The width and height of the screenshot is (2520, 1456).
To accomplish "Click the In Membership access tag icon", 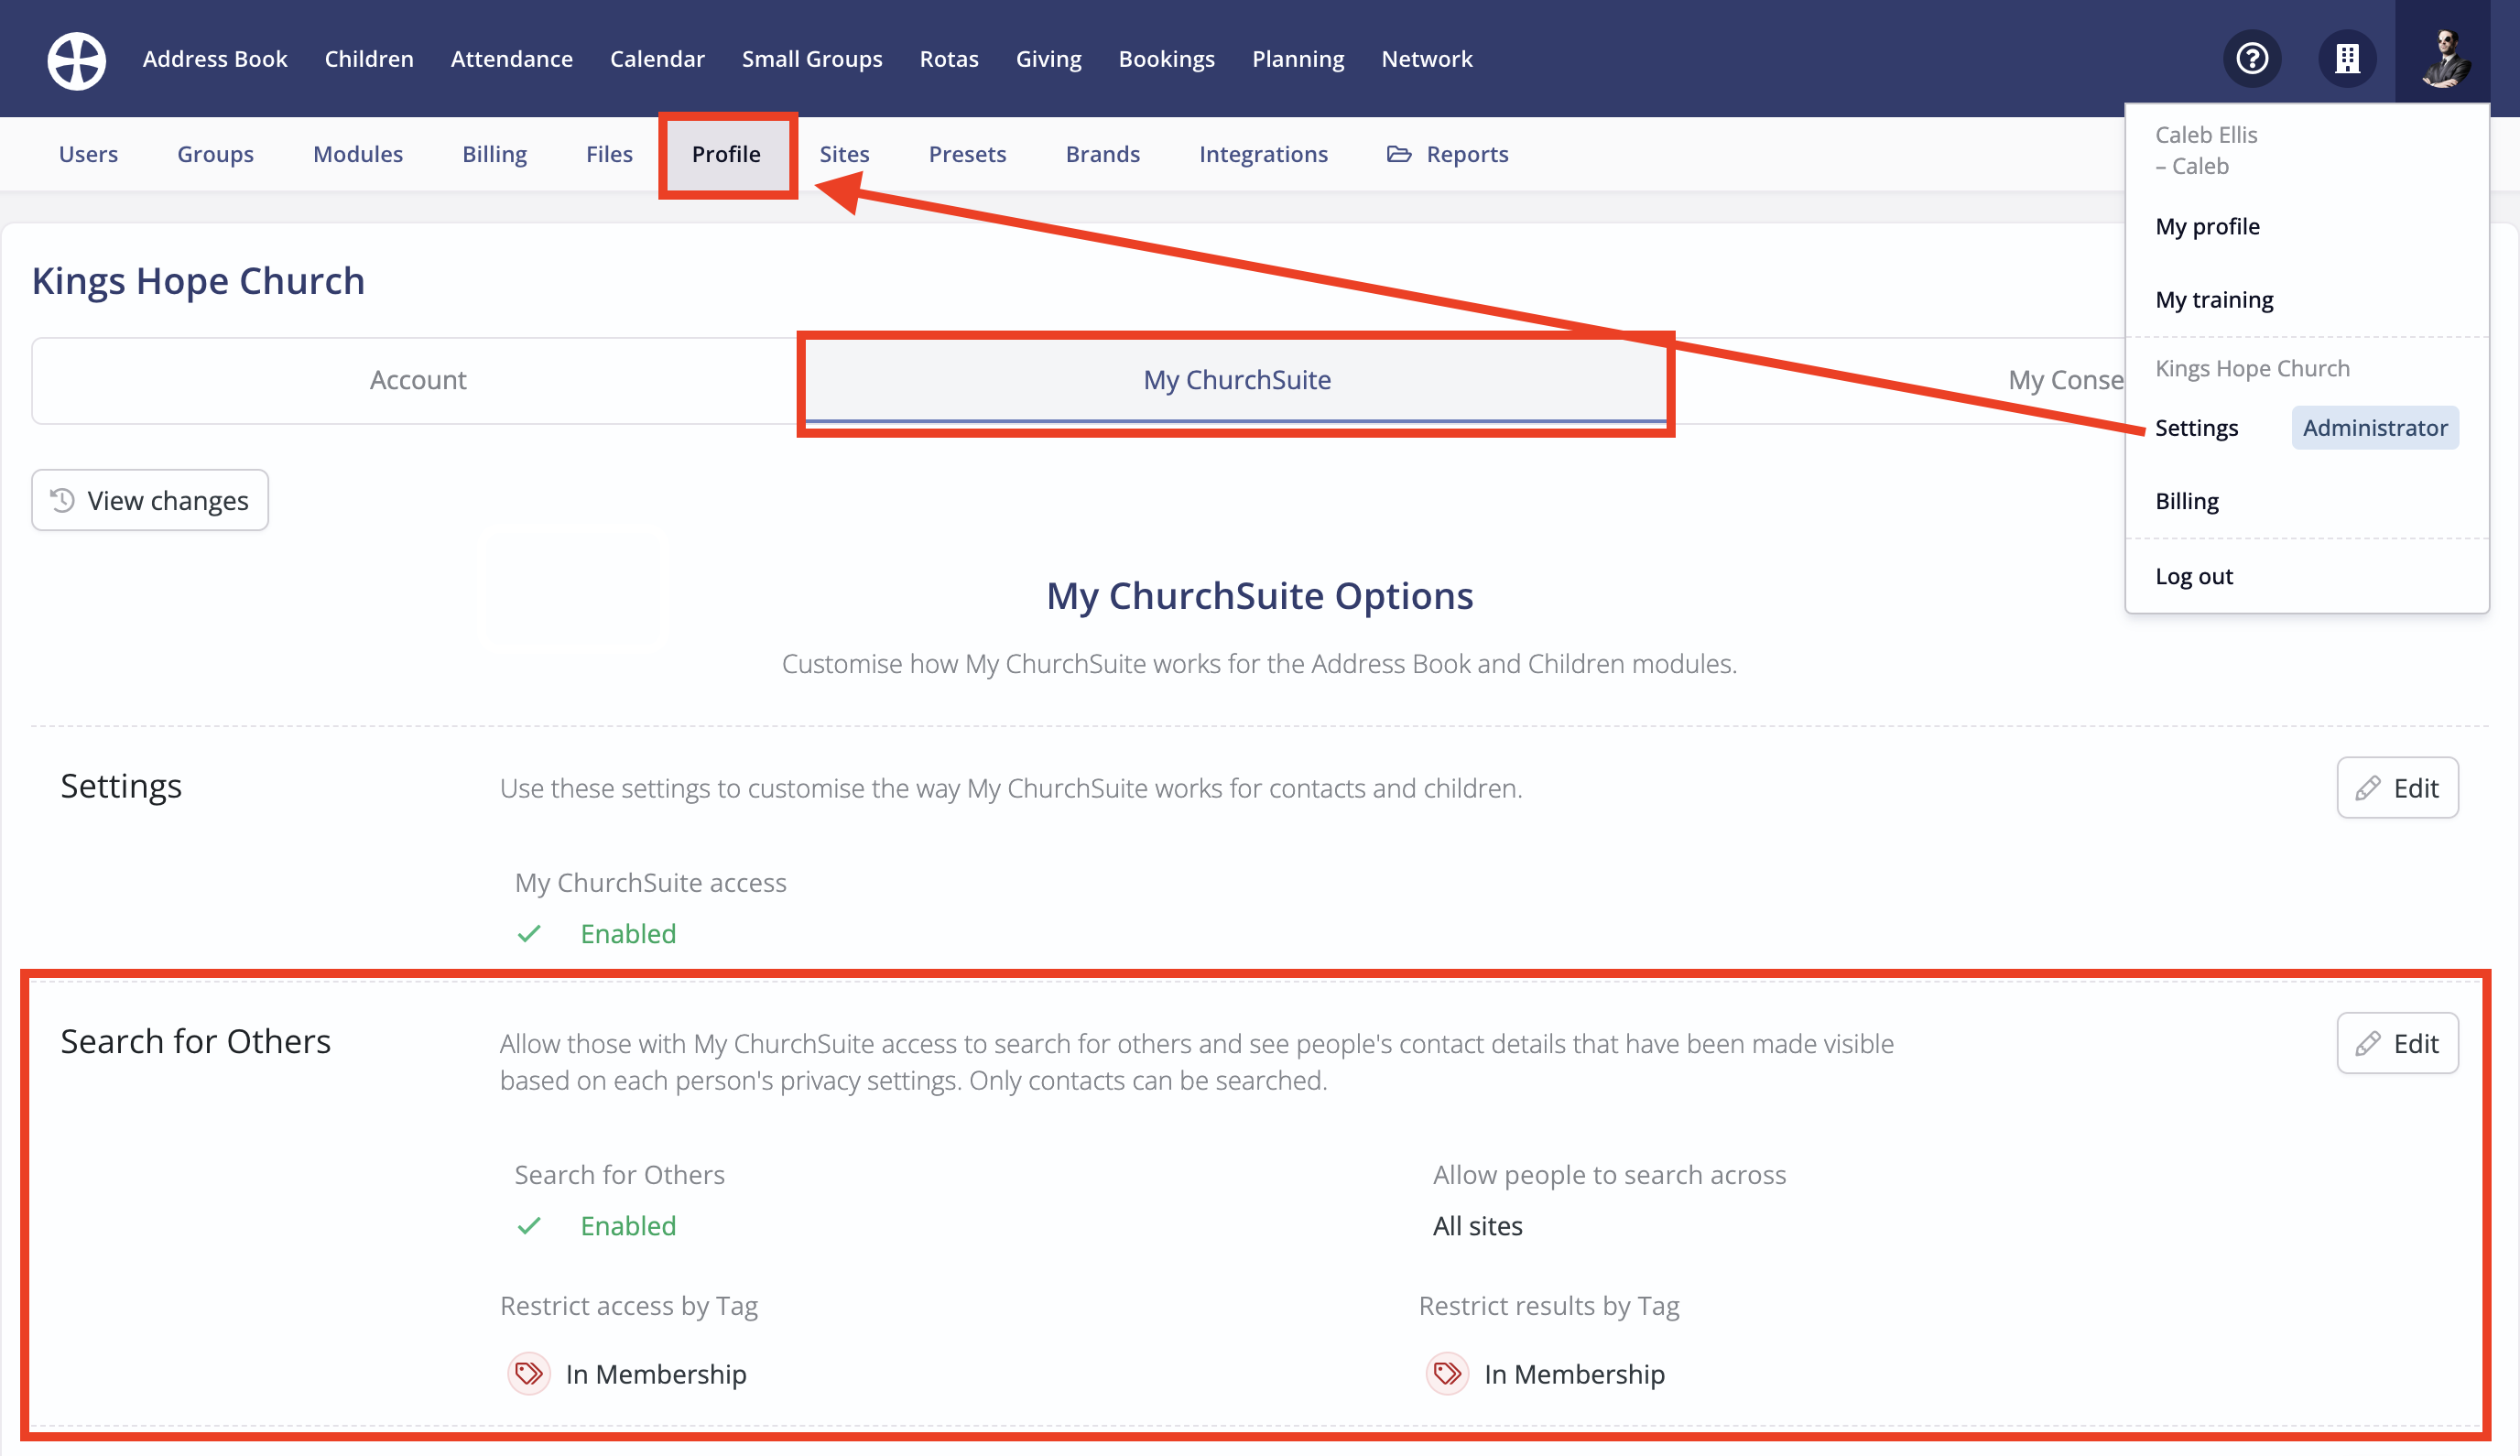I will click(x=529, y=1374).
